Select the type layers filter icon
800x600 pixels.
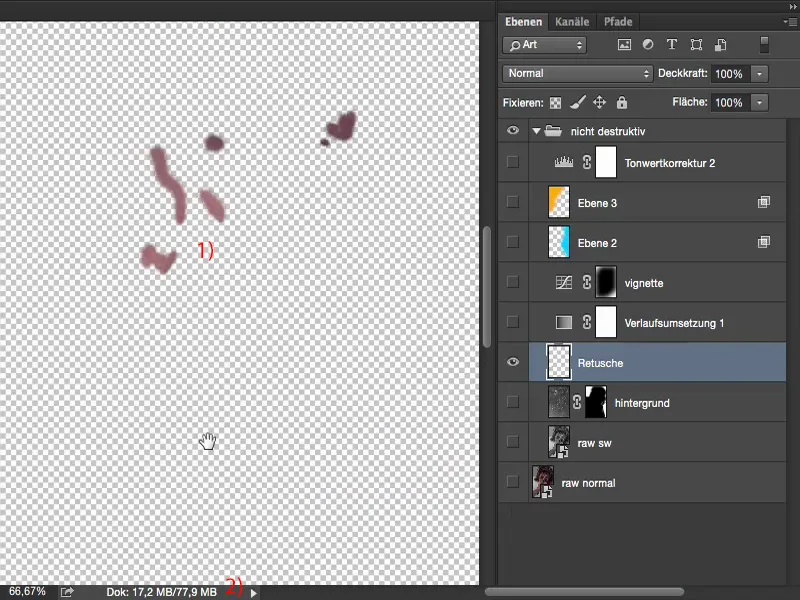pyautogui.click(x=672, y=44)
